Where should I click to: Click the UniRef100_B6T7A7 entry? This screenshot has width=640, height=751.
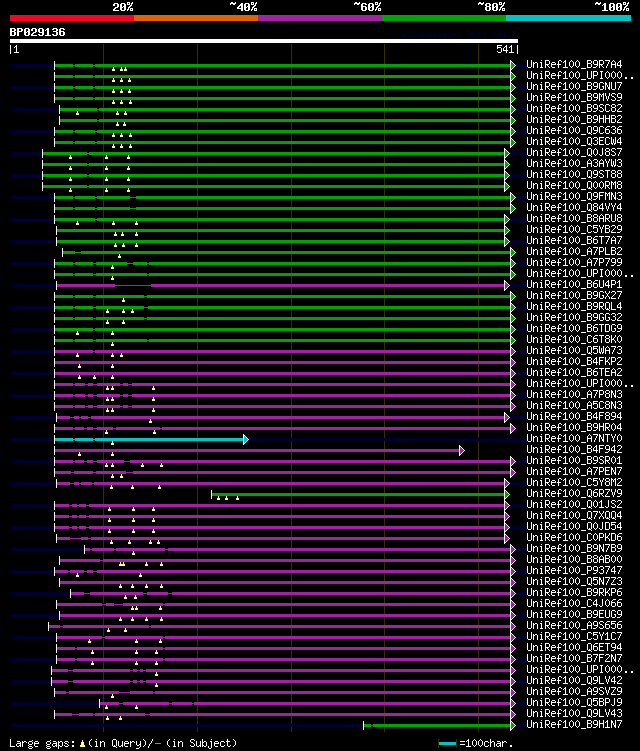point(574,240)
